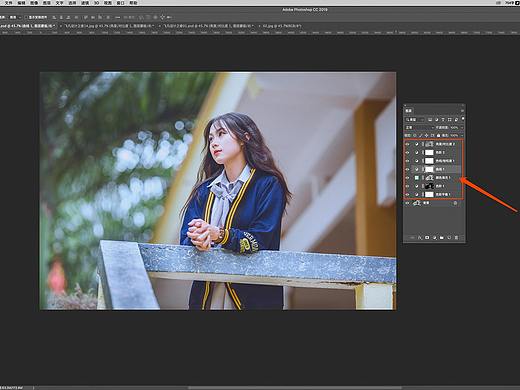Toggle visibility of the highlighted selected layer

coord(407,169)
